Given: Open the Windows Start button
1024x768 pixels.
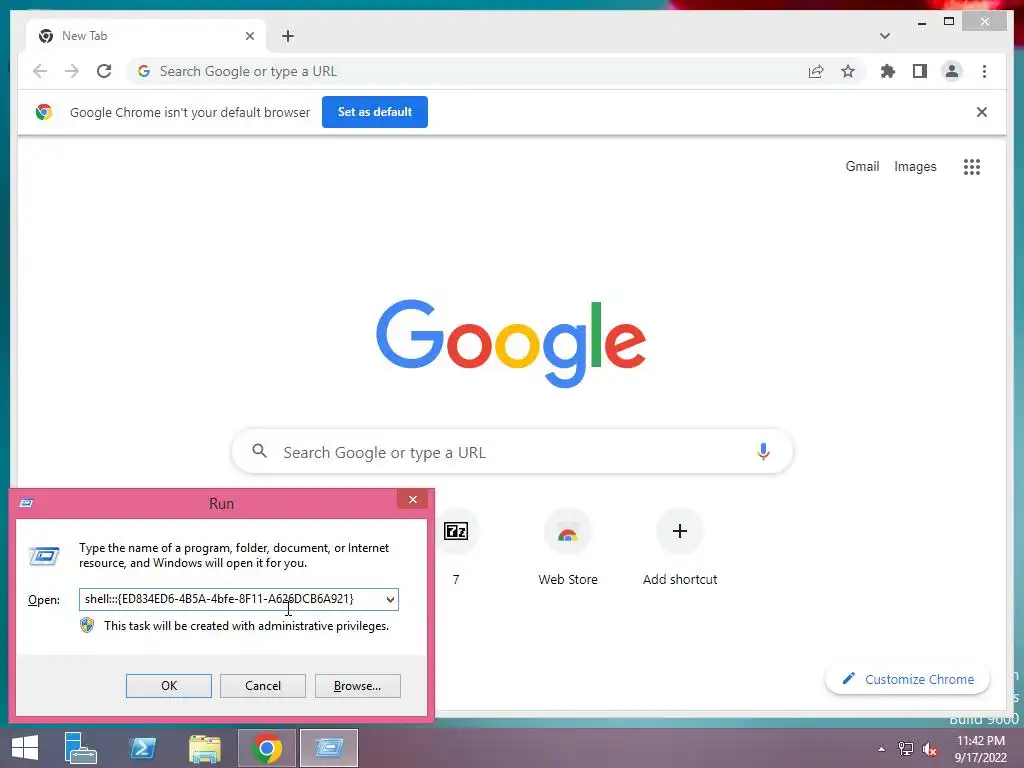Looking at the screenshot, I should [25, 748].
